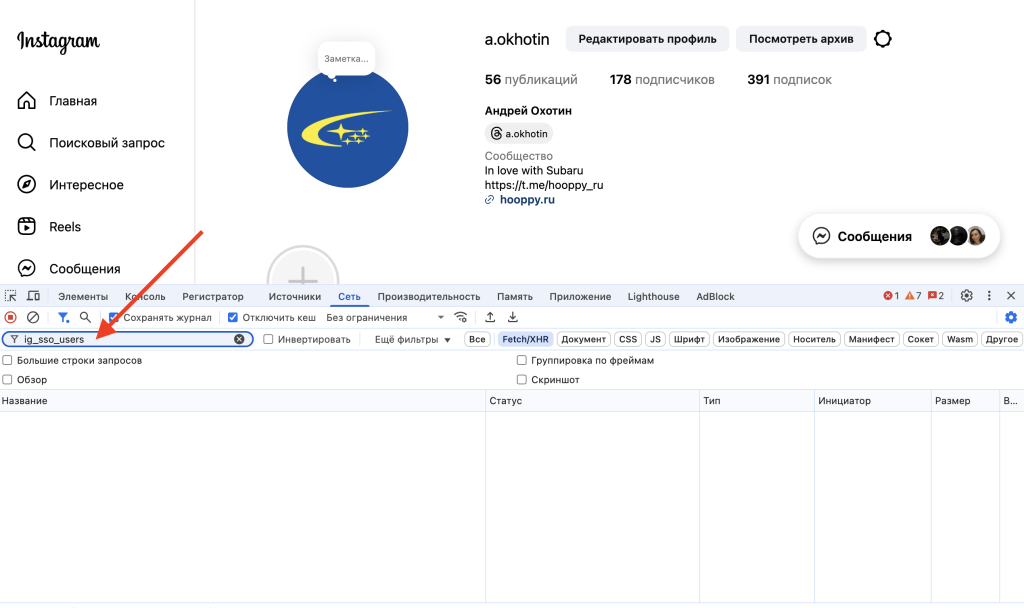
Task: Toggle device toolbar emulation icon
Action: pos(33,296)
